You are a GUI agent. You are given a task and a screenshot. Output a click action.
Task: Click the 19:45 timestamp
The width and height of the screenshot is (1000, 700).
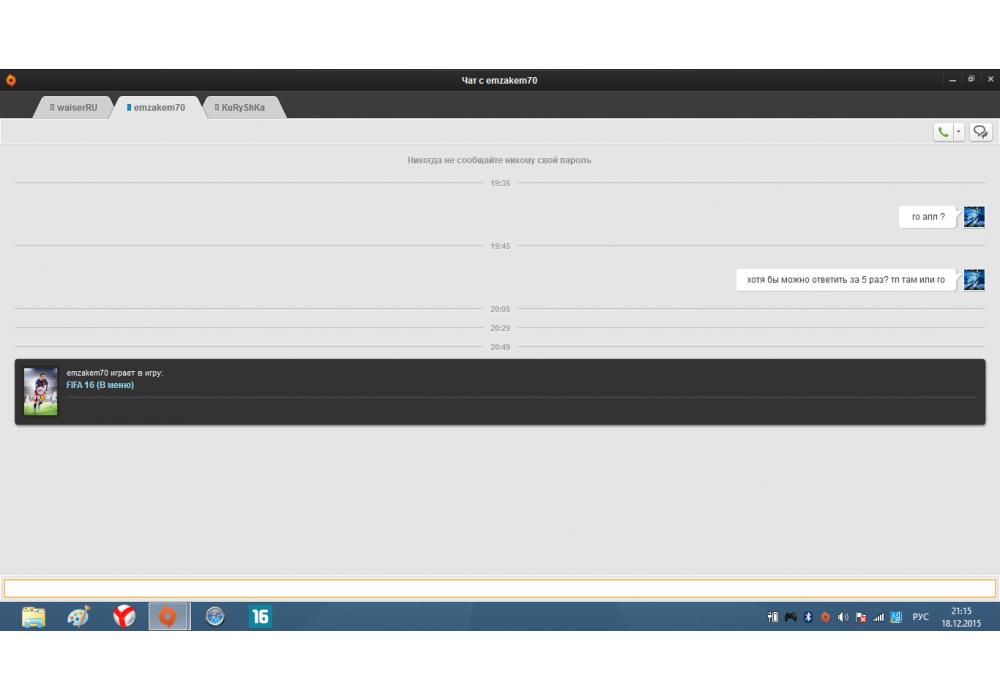pos(500,246)
